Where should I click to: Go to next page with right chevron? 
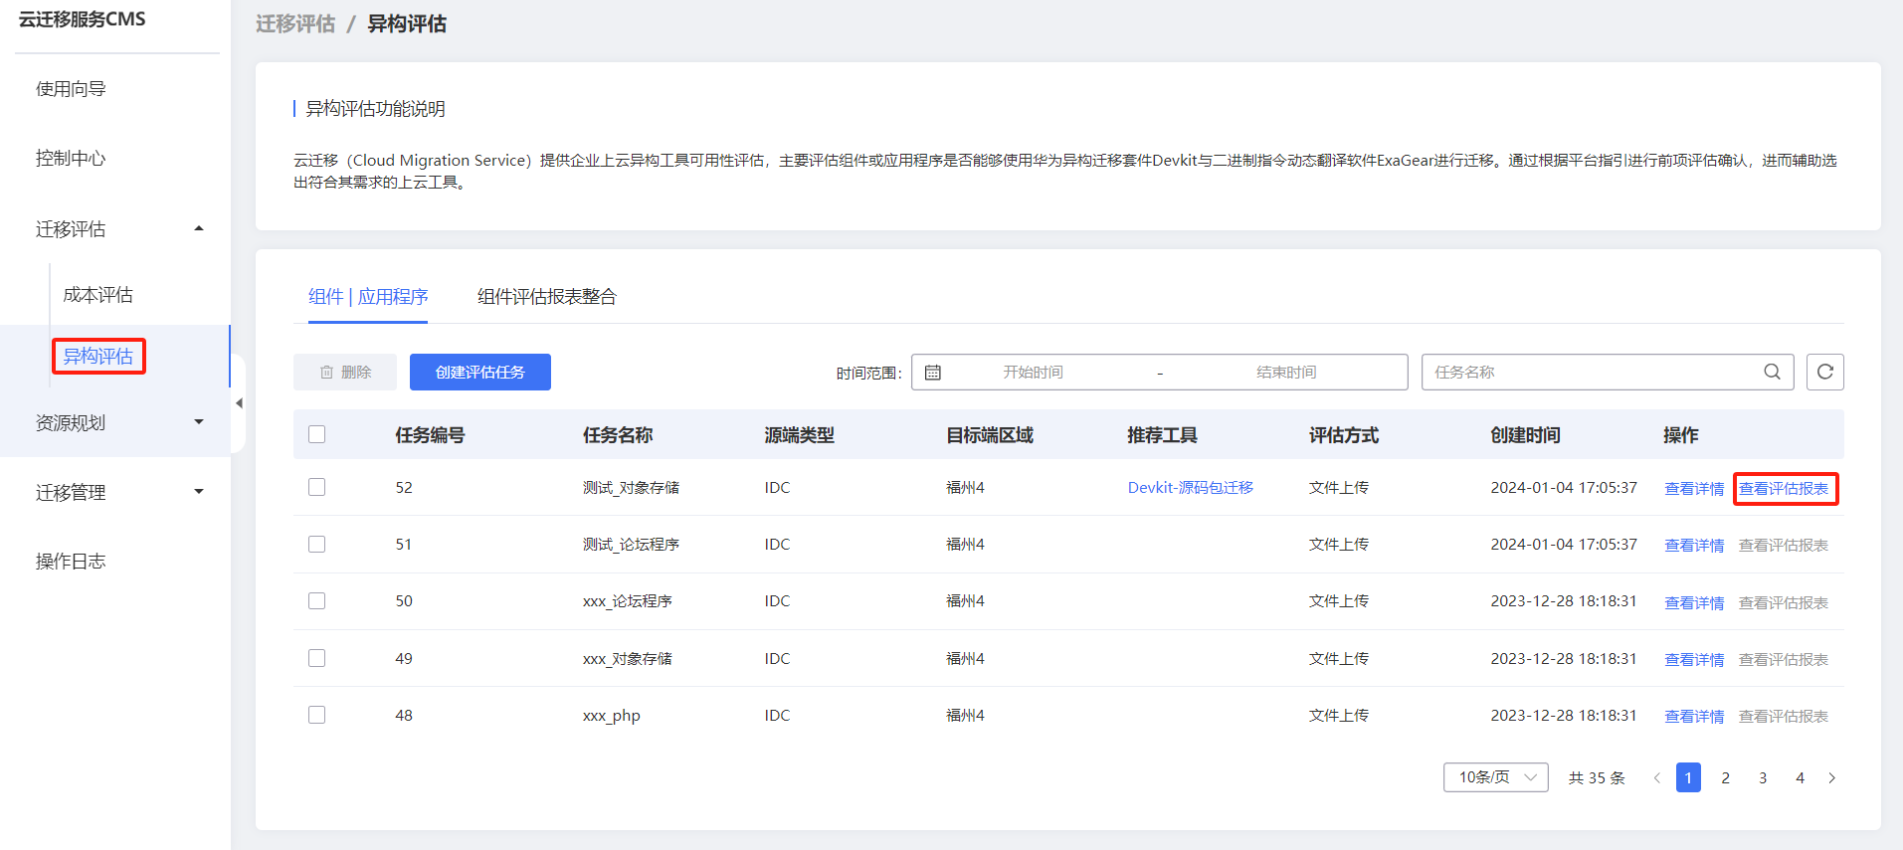click(1832, 778)
